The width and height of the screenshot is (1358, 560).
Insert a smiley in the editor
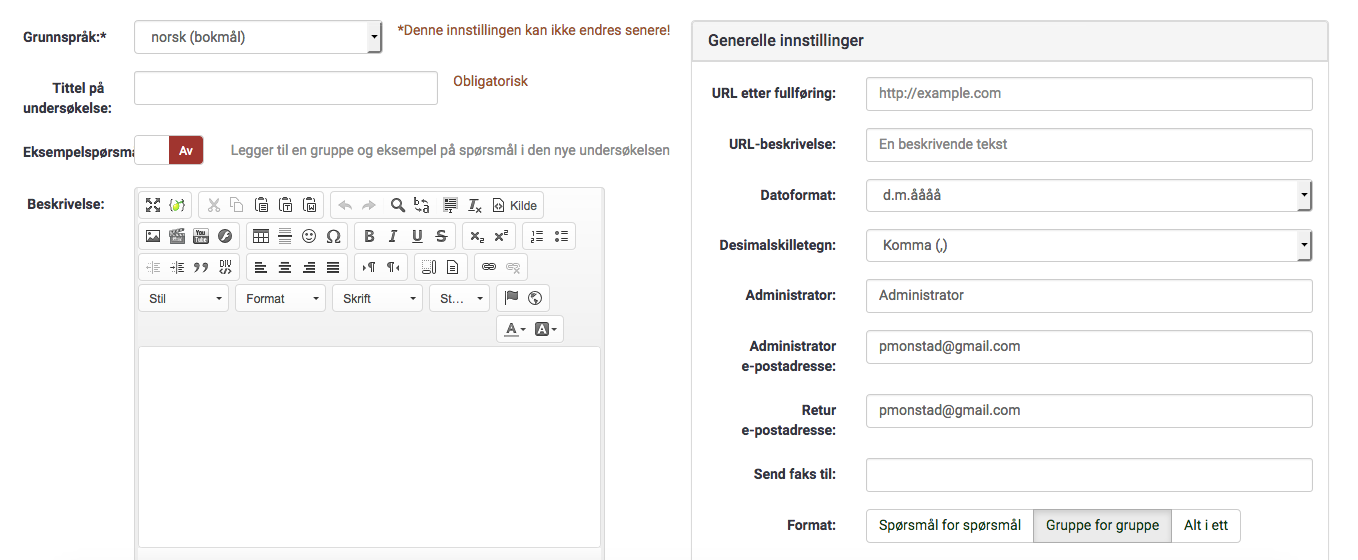coord(309,237)
